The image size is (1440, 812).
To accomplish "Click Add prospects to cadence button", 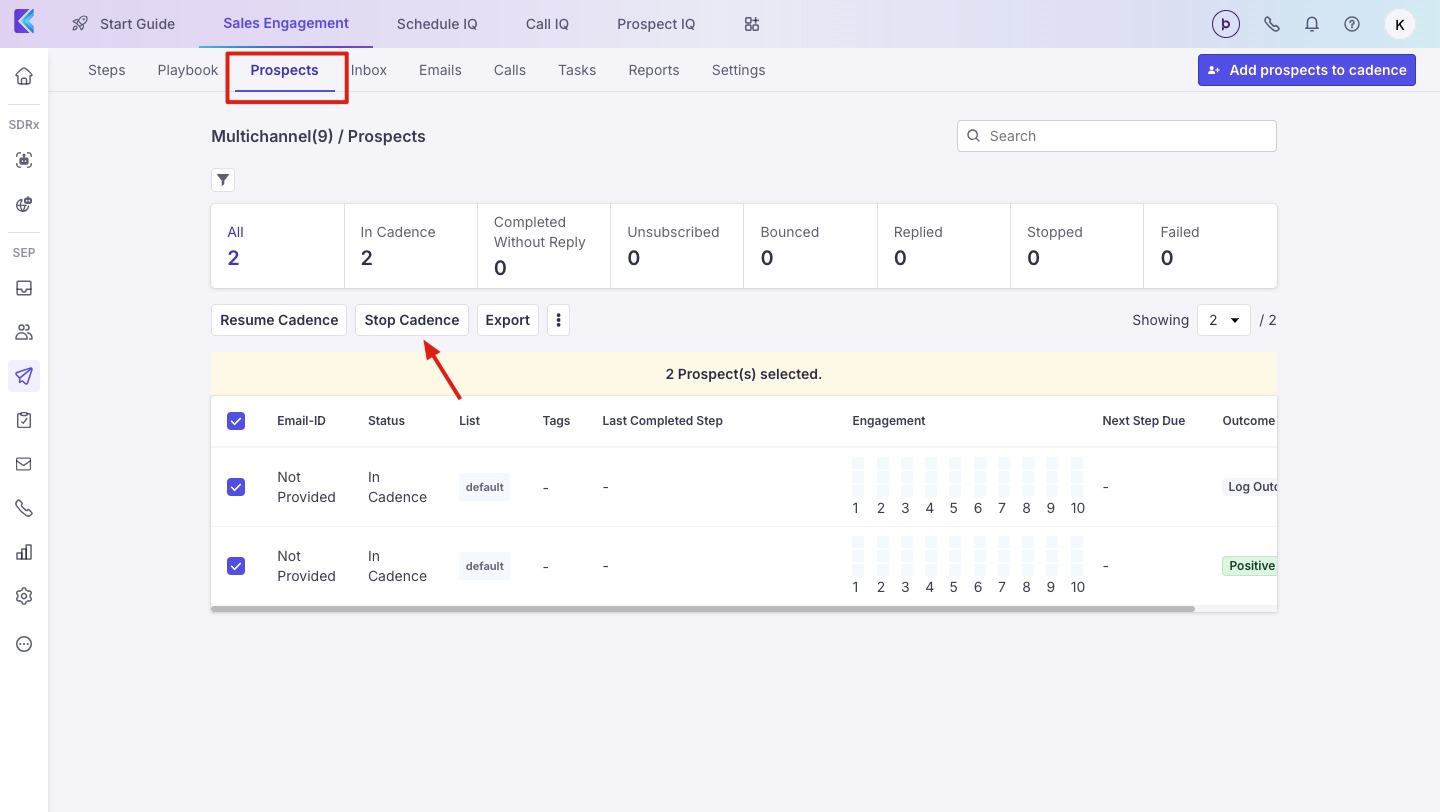I will point(1307,70).
